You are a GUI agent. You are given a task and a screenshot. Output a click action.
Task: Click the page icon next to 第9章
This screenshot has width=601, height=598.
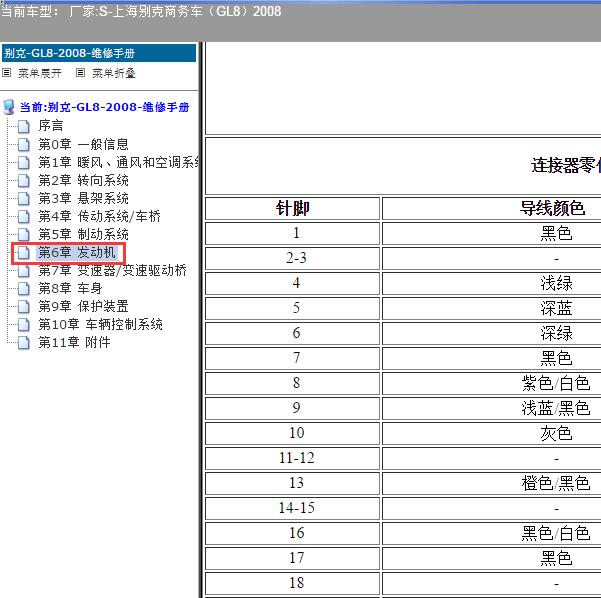pos(24,306)
